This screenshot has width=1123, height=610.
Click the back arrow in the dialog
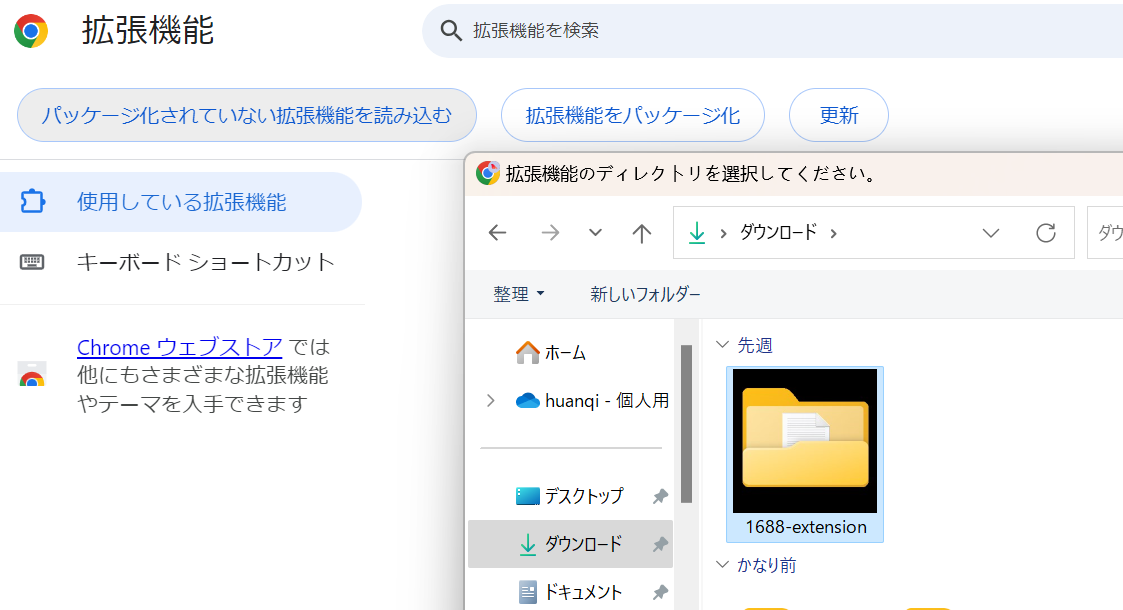(497, 232)
